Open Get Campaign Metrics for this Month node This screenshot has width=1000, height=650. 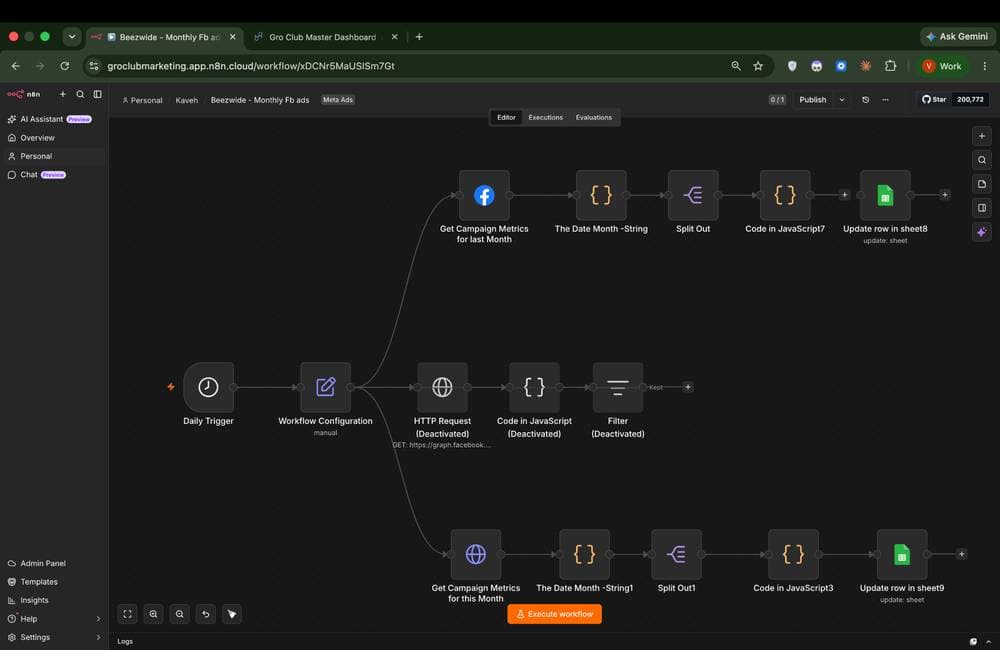[x=476, y=554]
